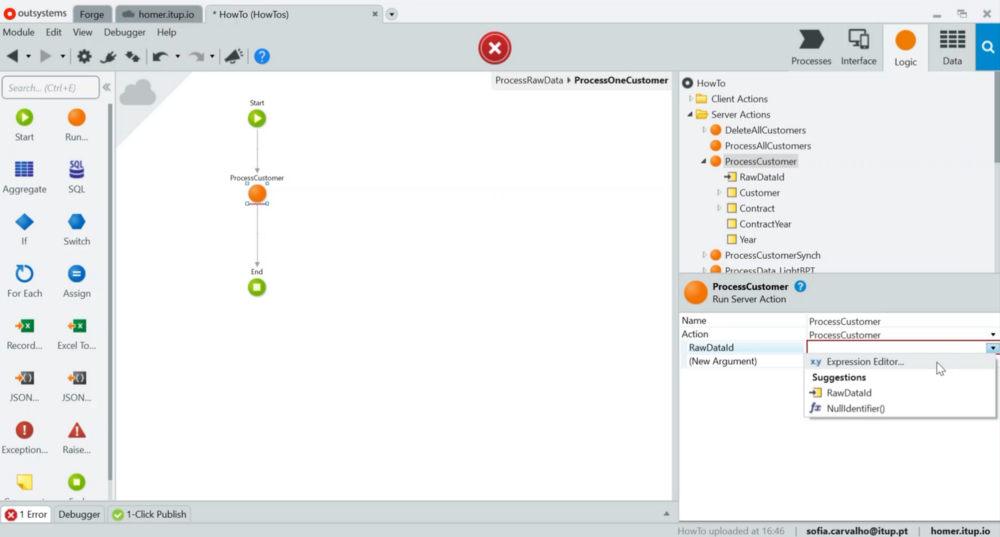
Task: Click the navigate forward arrow
Action: click(x=46, y=56)
